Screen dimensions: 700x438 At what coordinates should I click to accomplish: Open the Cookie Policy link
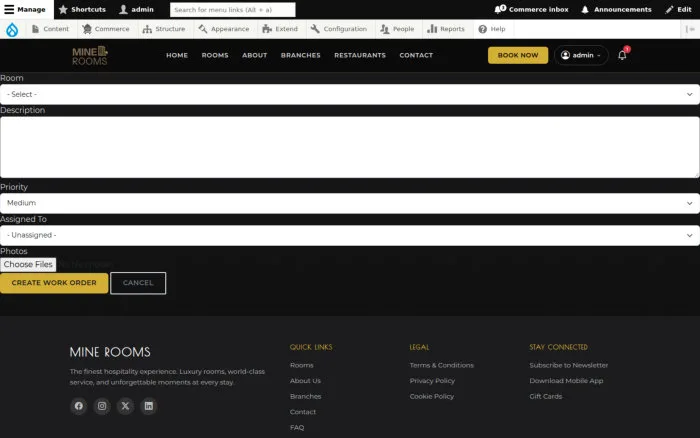coord(432,396)
